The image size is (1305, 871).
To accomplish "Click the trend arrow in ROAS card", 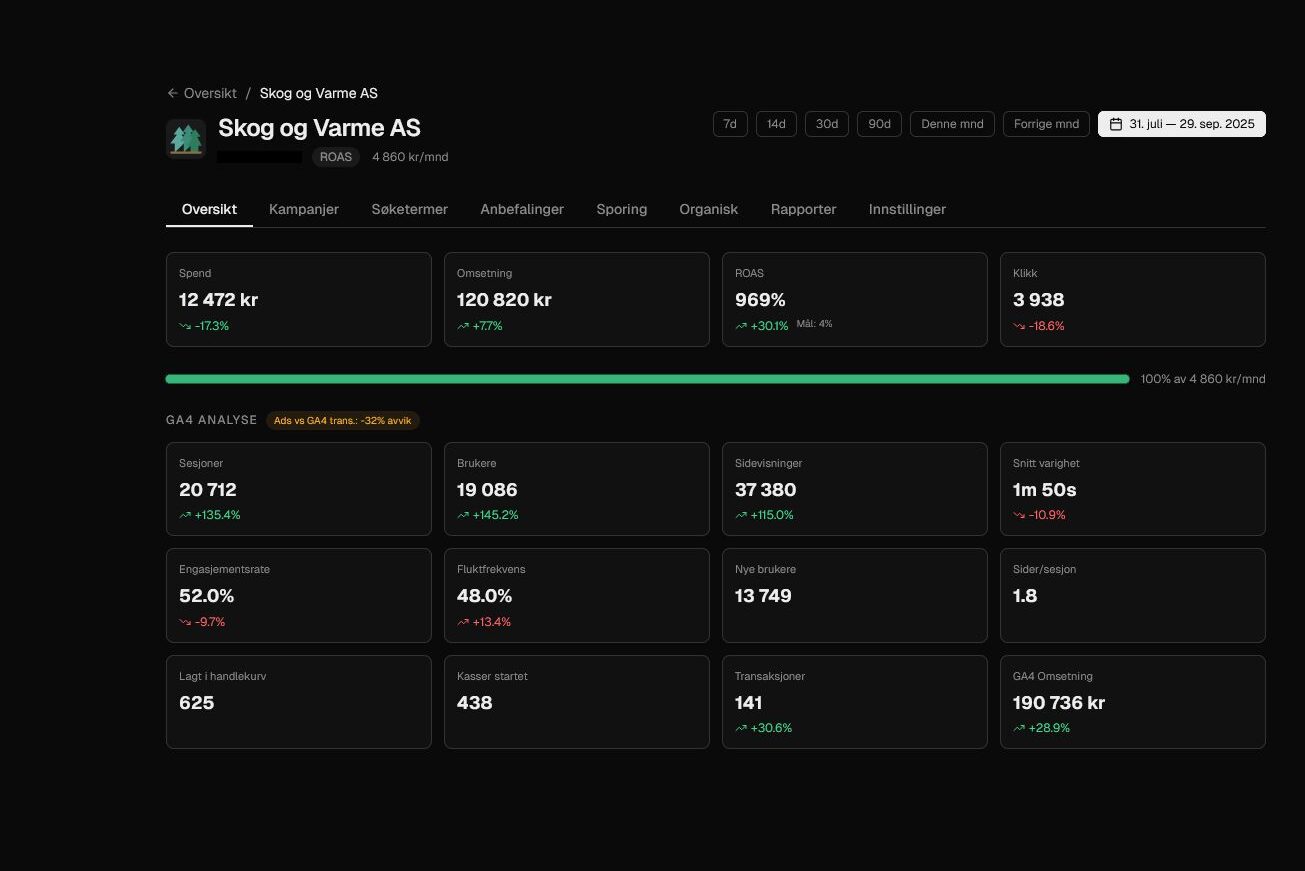I will click(741, 326).
